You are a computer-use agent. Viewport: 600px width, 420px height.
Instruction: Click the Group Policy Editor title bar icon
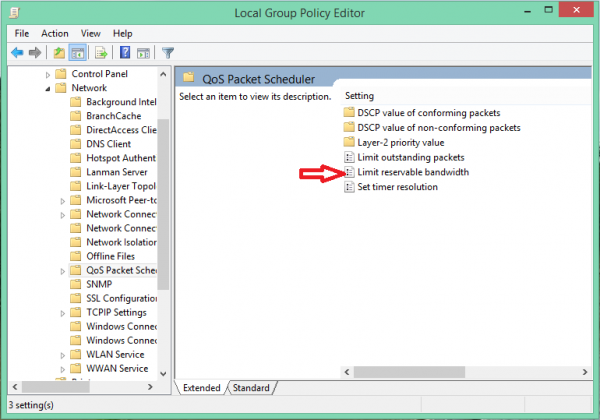(x=14, y=13)
